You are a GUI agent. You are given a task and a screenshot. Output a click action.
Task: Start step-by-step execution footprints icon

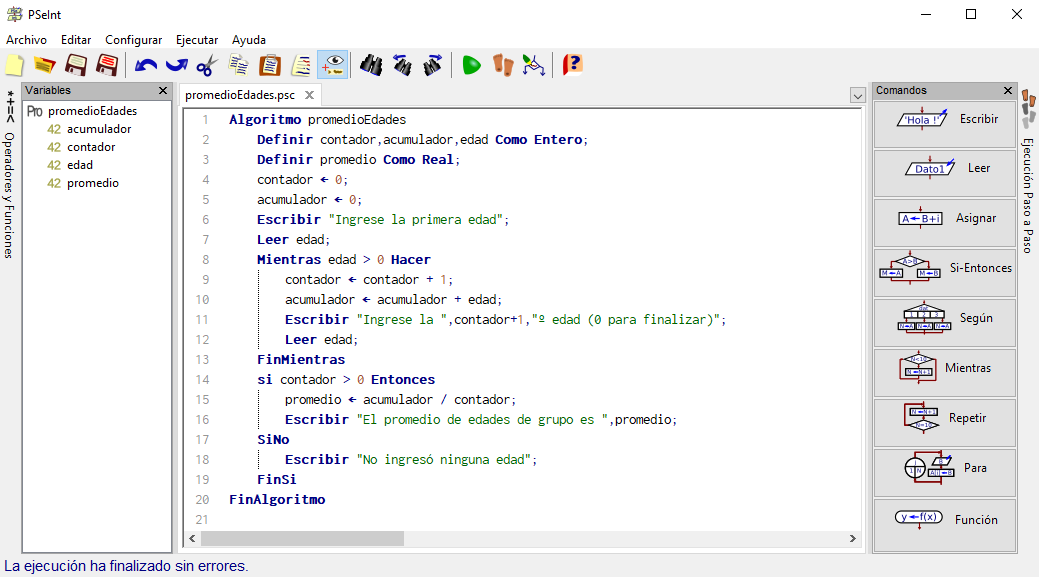pyautogui.click(x=503, y=65)
